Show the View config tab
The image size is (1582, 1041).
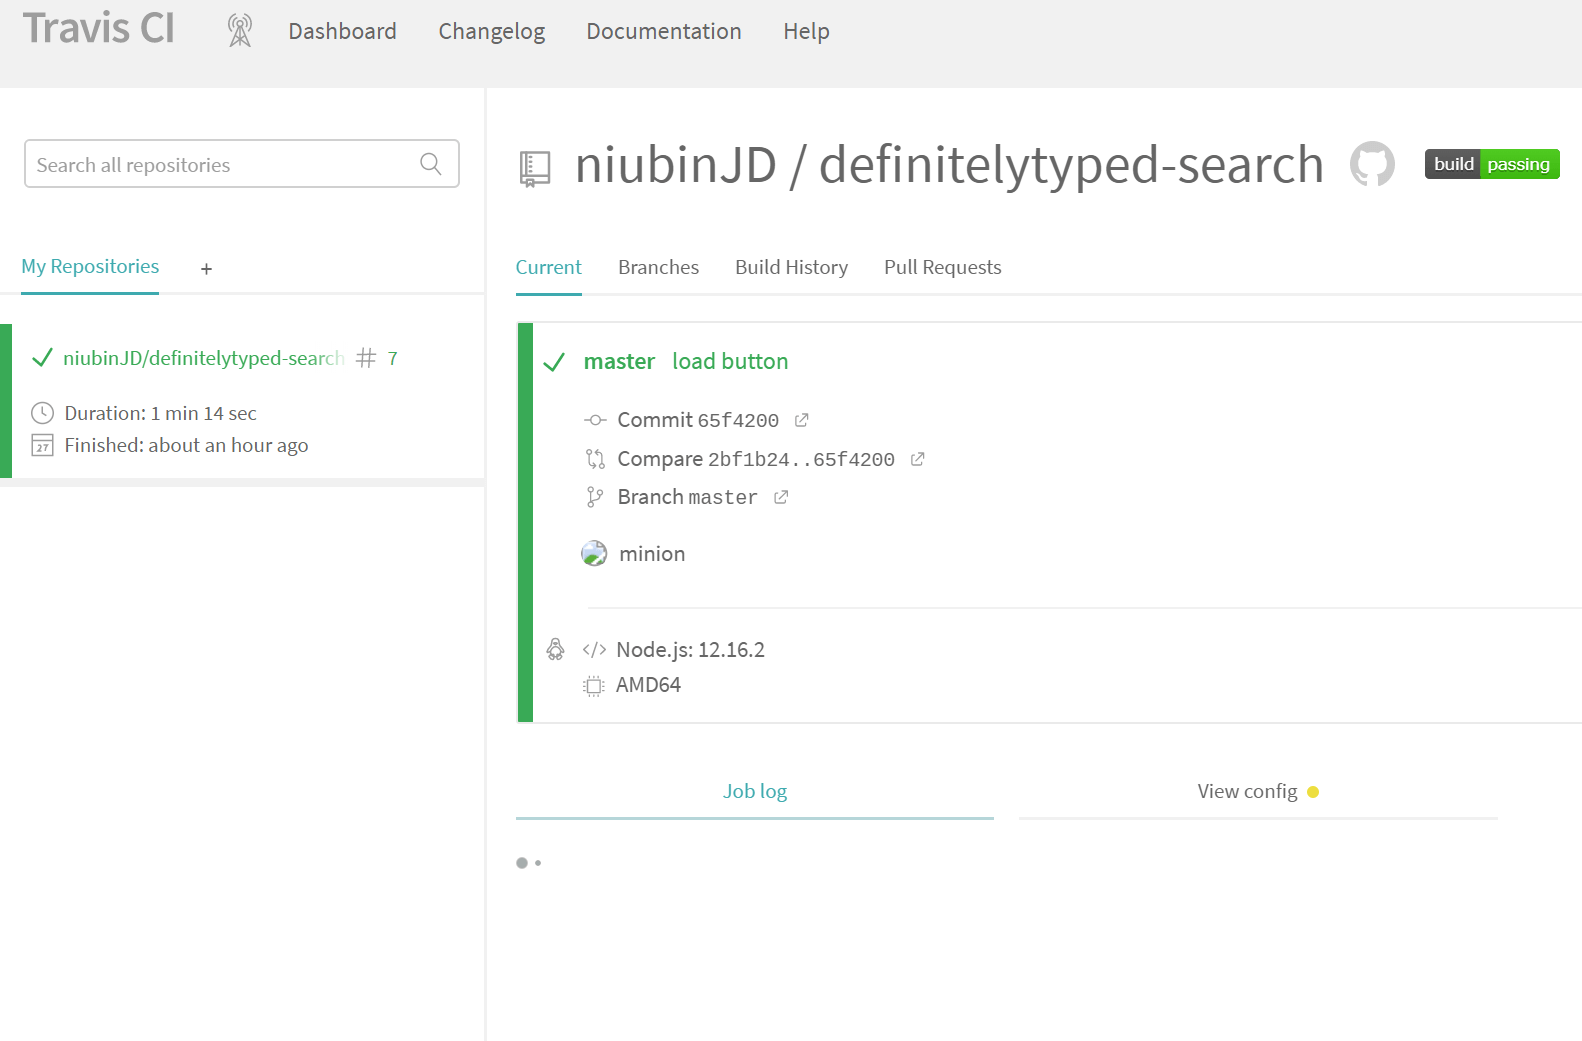[x=1247, y=791]
